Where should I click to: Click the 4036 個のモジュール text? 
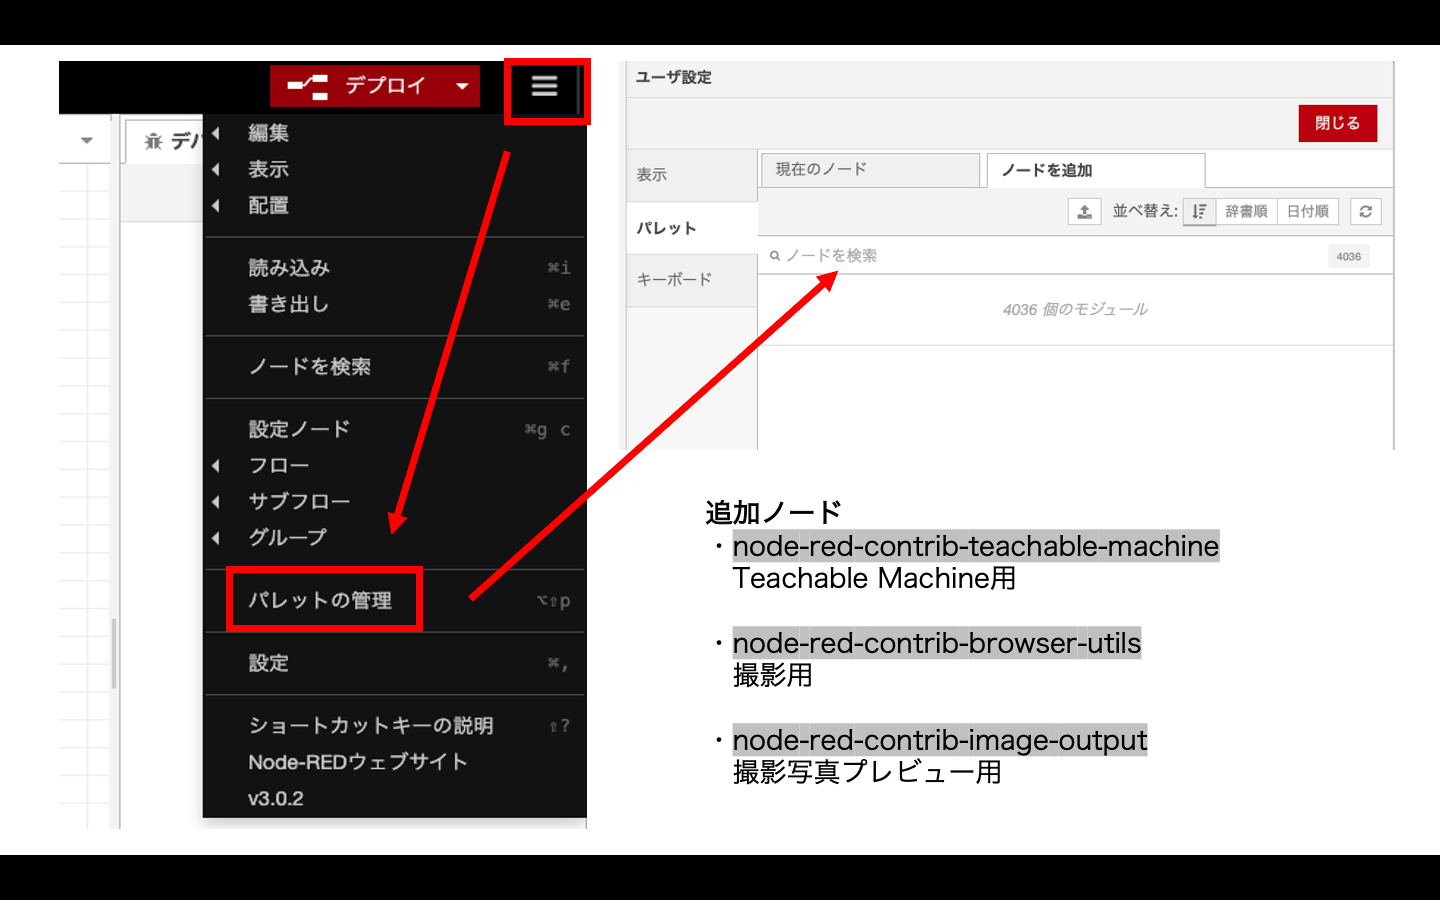coord(1075,310)
